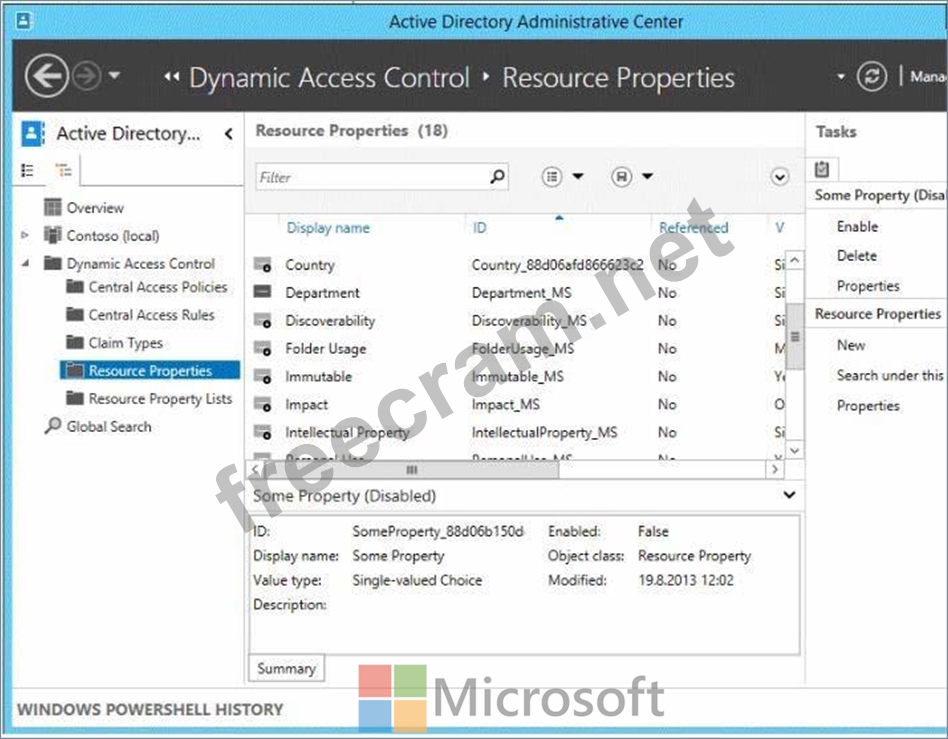
Task: Click the Country row's property icon
Action: point(263,264)
